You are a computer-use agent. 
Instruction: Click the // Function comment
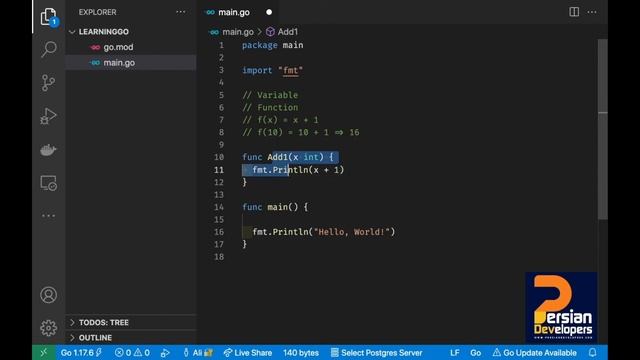point(270,107)
